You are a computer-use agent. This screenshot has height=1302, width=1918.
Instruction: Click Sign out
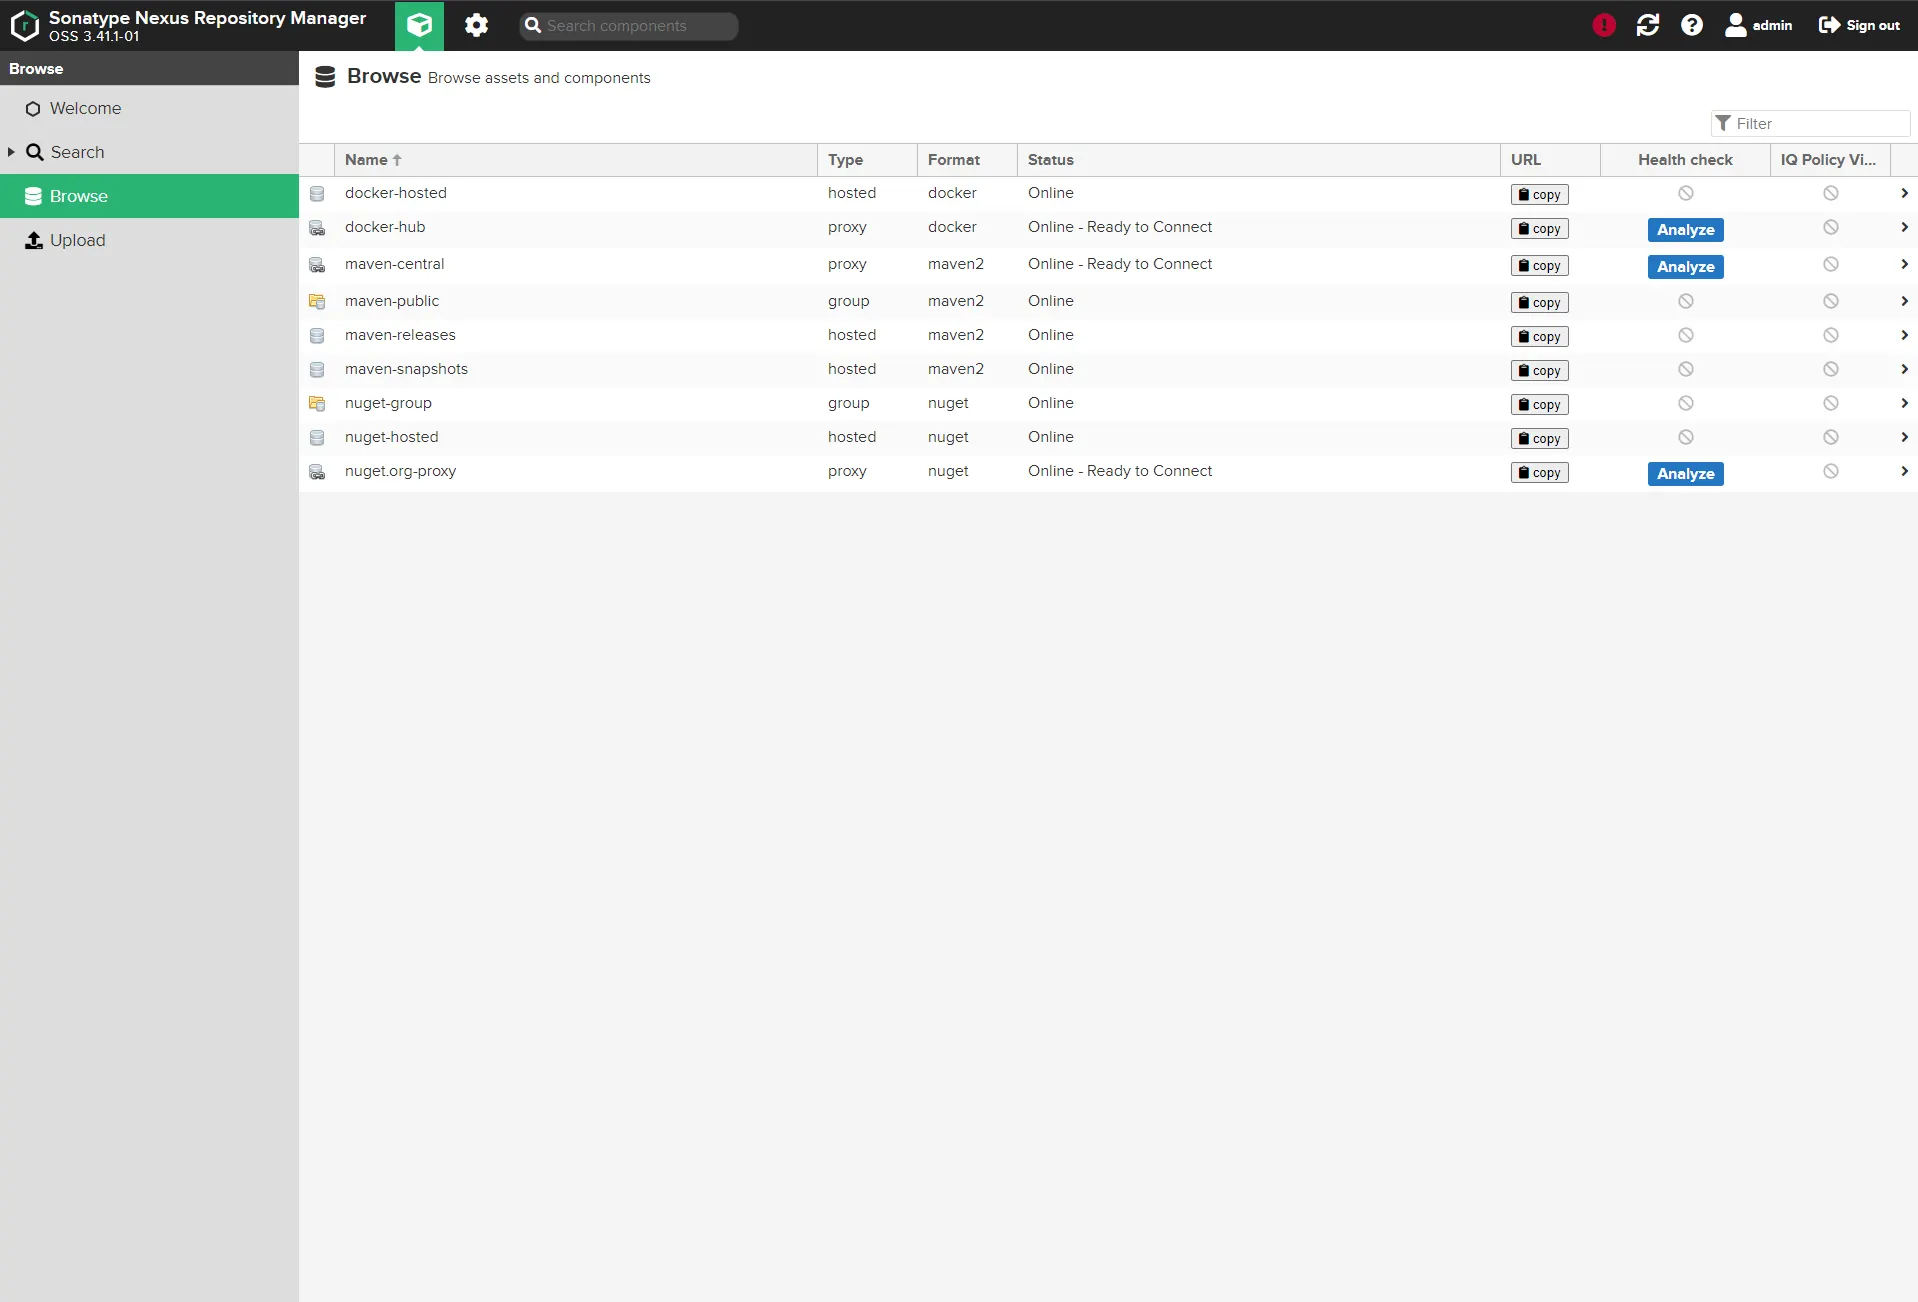[1859, 25]
